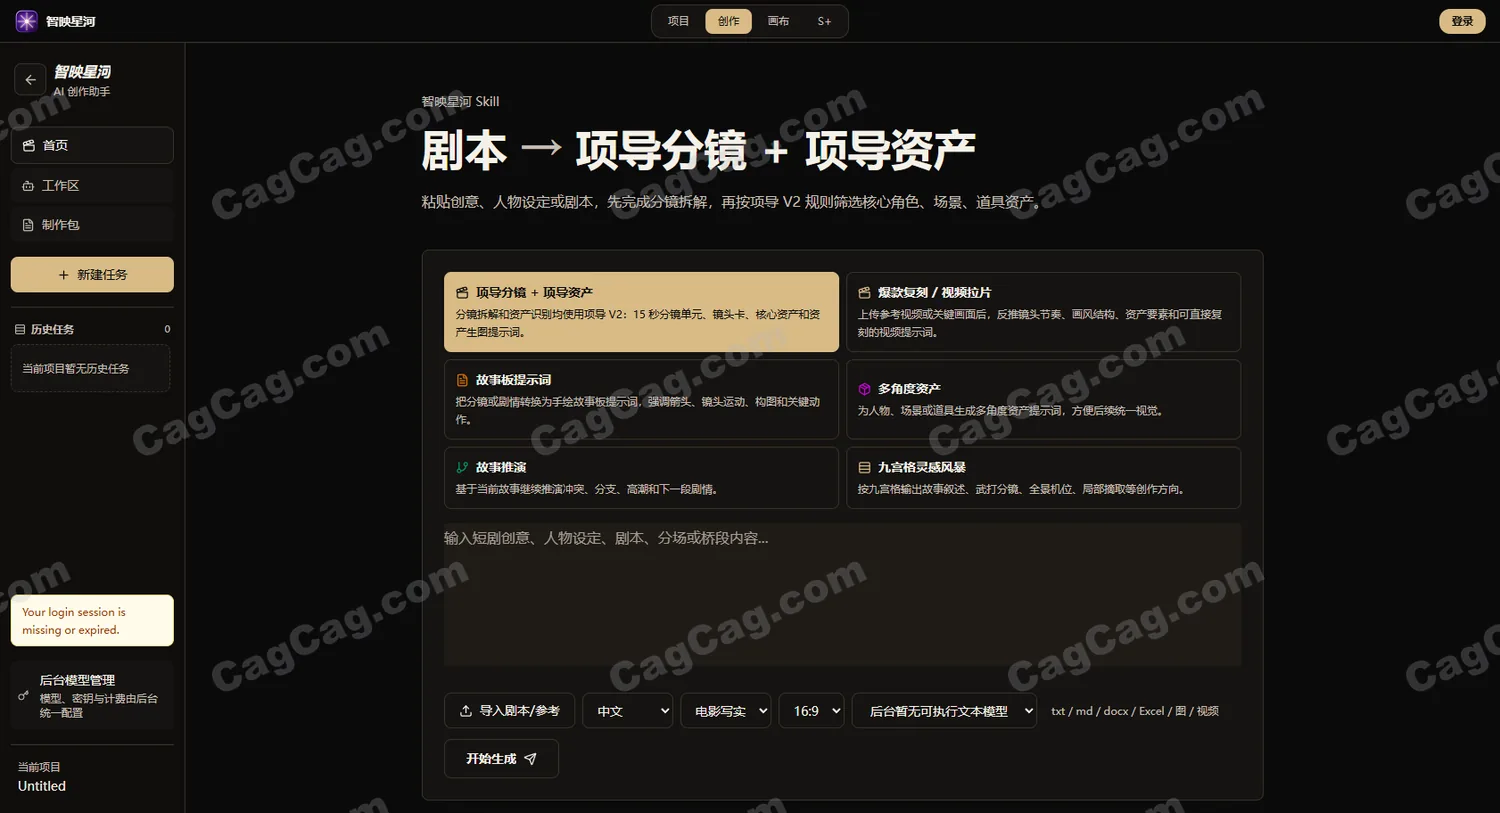Open the 后台暂无可执行文本模型 model dropdown
1500x813 pixels.
944,711
